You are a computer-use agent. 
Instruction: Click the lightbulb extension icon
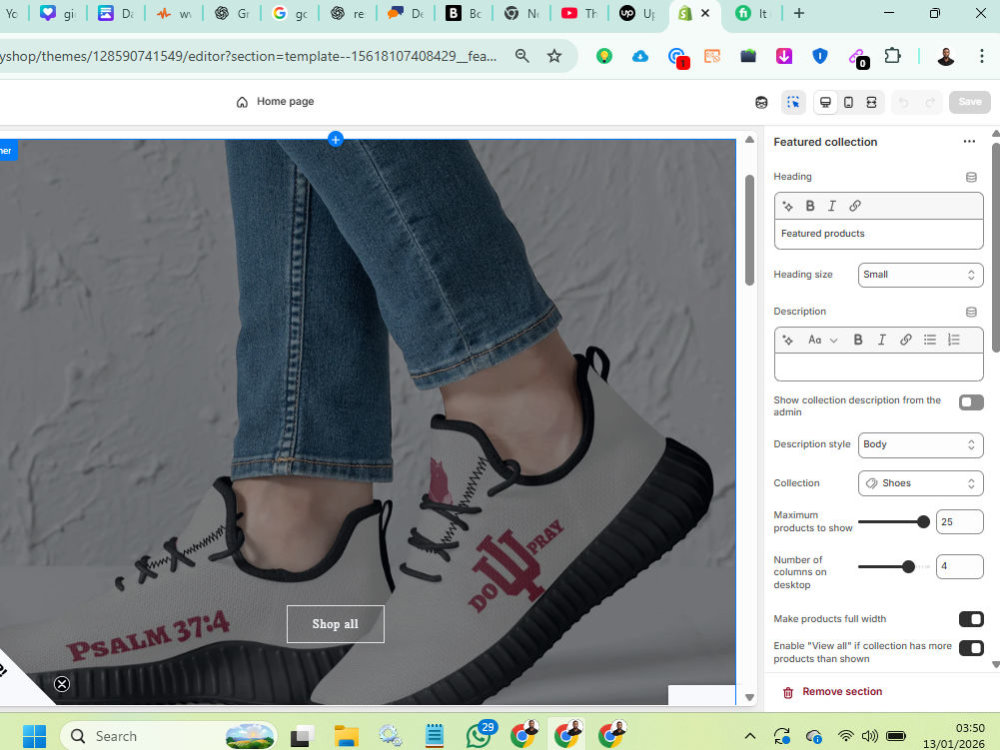coord(604,56)
